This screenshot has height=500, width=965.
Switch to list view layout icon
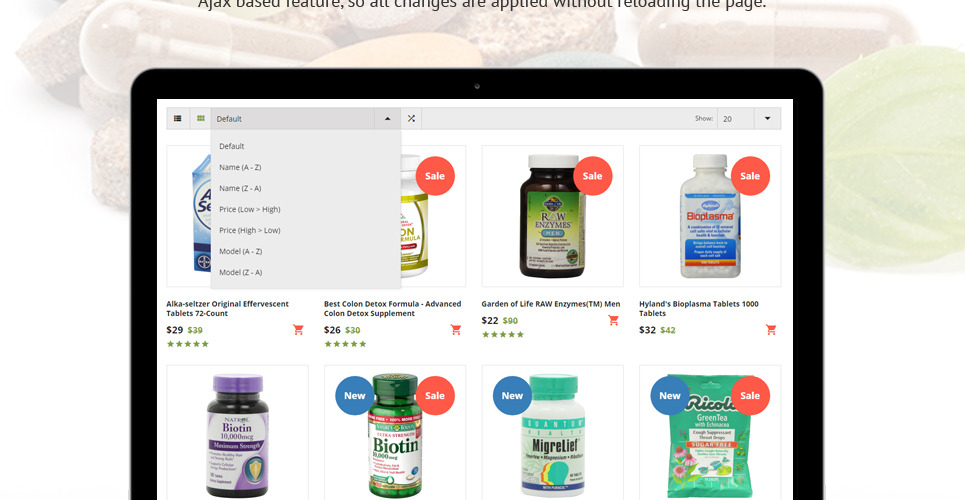(x=177, y=118)
